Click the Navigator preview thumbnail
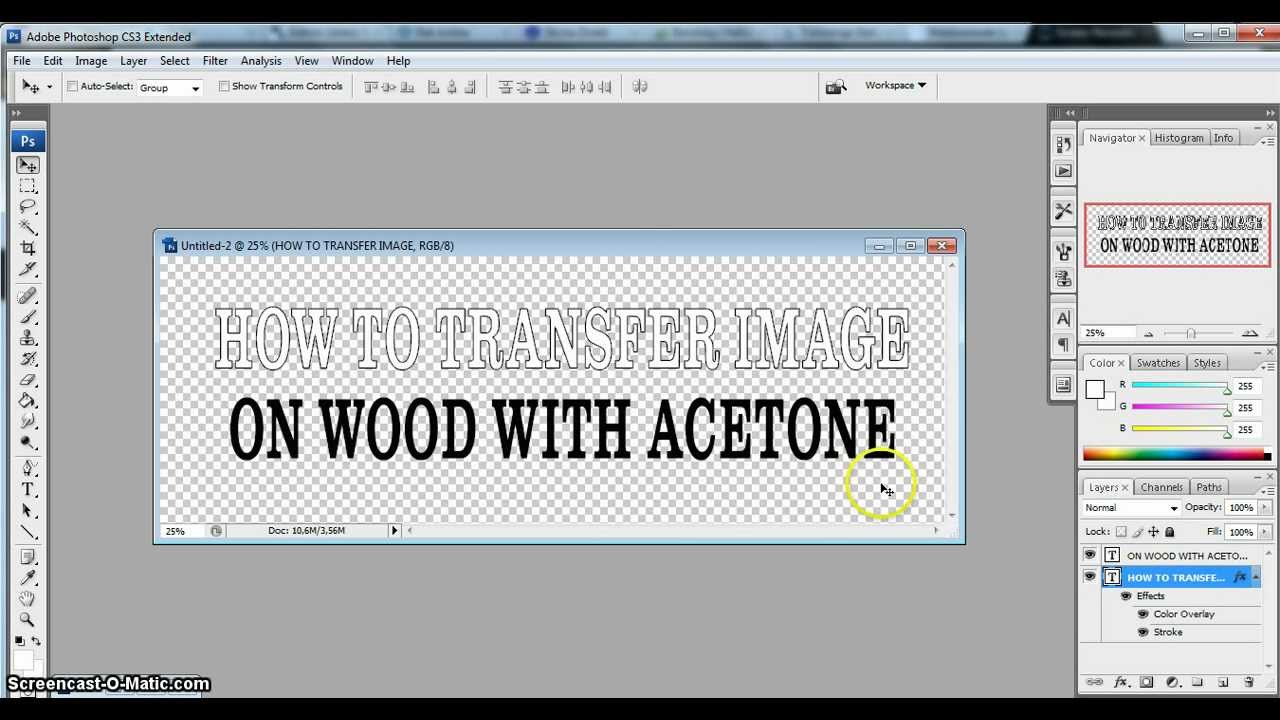 (1178, 235)
